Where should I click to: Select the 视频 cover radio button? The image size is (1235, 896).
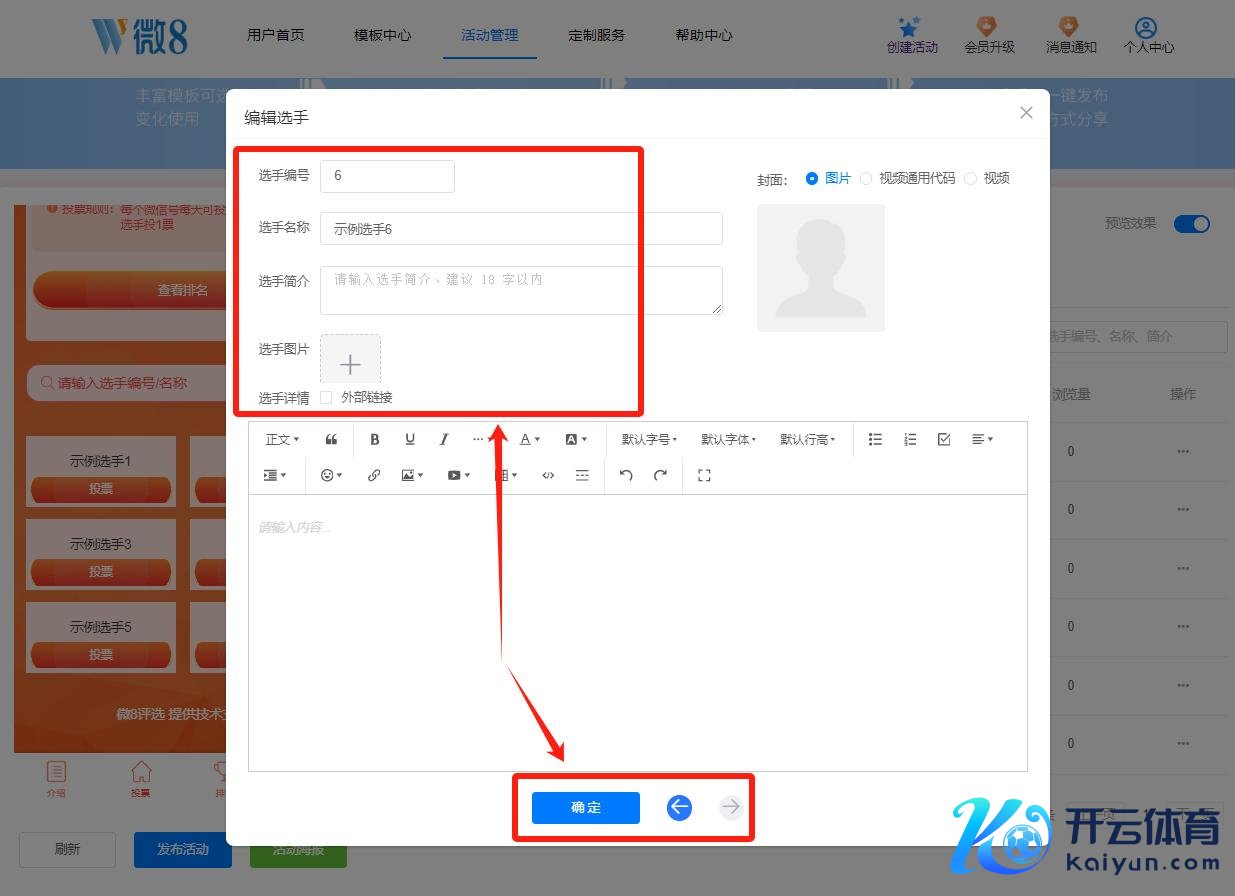pyautogui.click(x=970, y=178)
